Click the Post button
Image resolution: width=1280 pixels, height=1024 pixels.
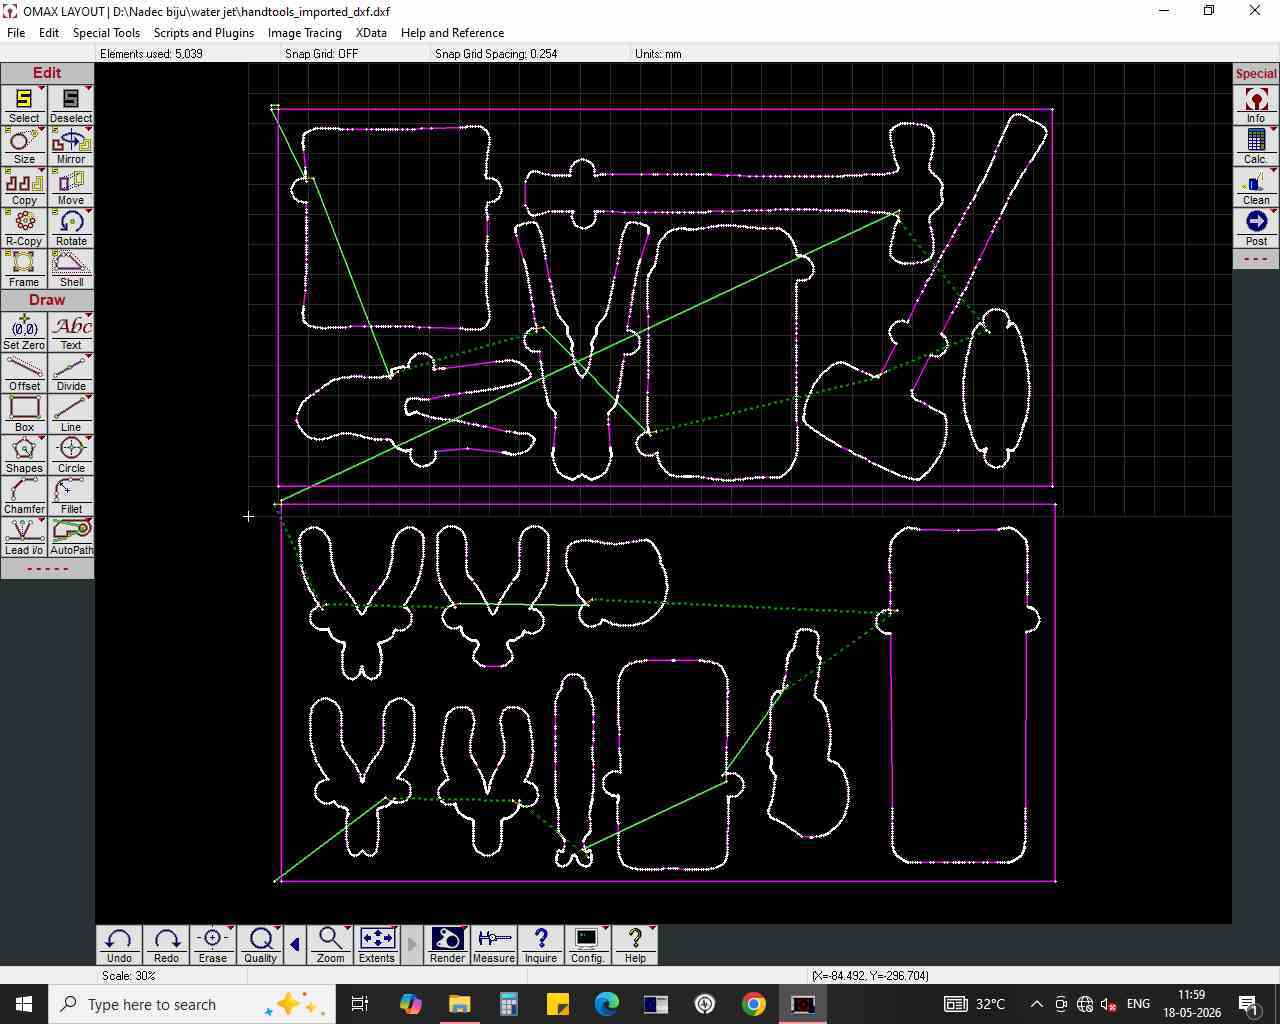pyautogui.click(x=1256, y=228)
